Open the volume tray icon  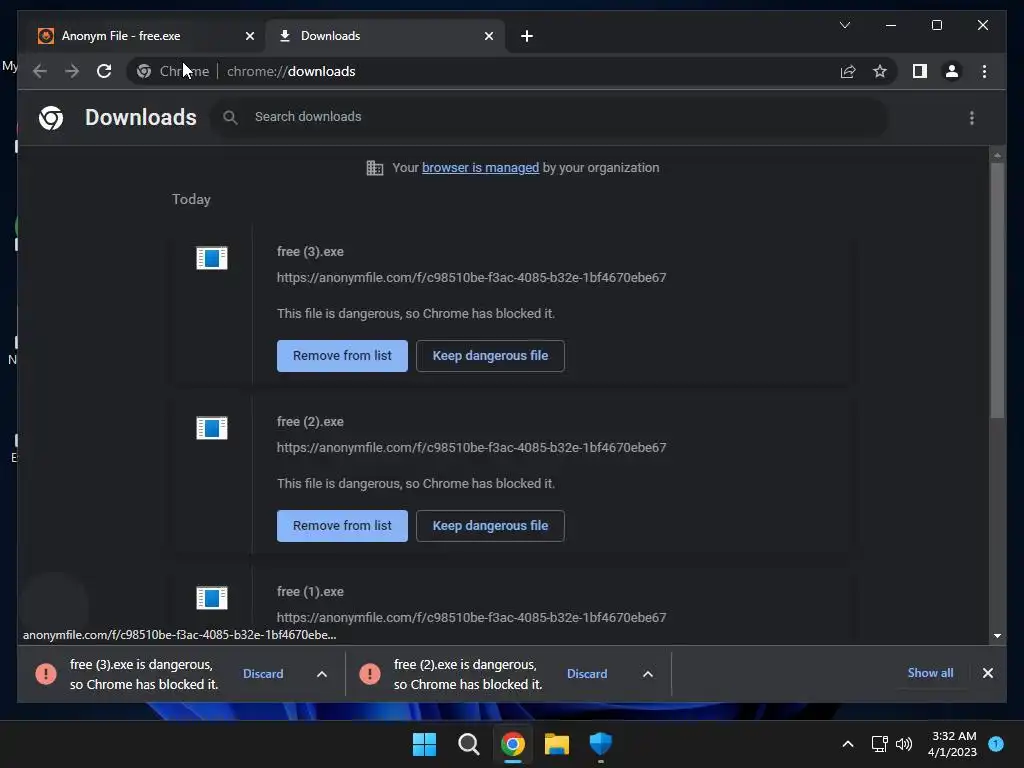pyautogui.click(x=904, y=744)
